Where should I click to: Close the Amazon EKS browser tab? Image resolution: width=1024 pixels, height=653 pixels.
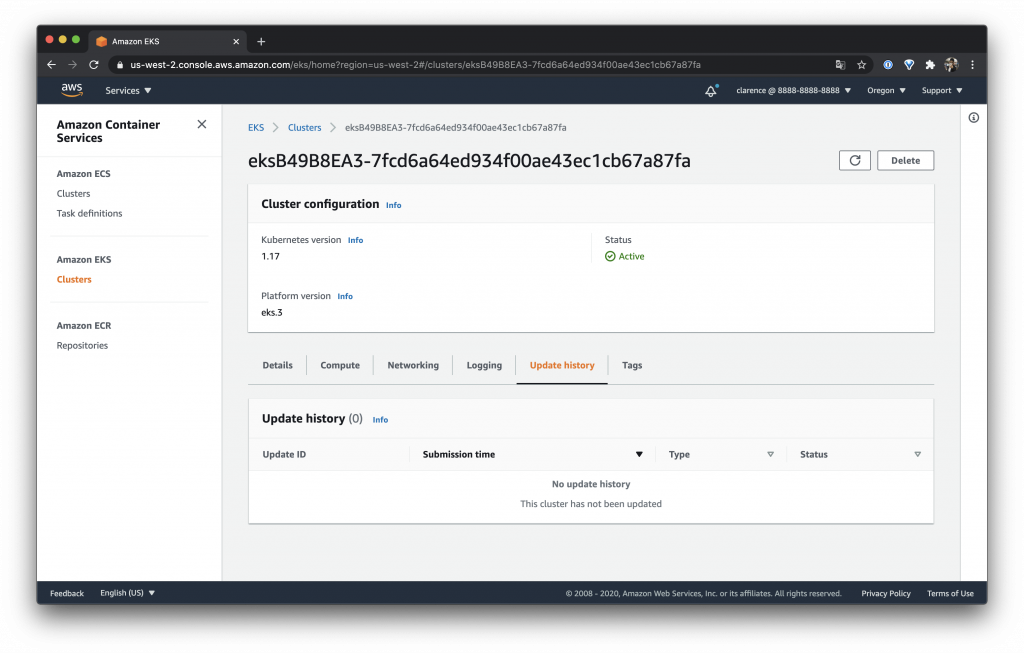(236, 41)
